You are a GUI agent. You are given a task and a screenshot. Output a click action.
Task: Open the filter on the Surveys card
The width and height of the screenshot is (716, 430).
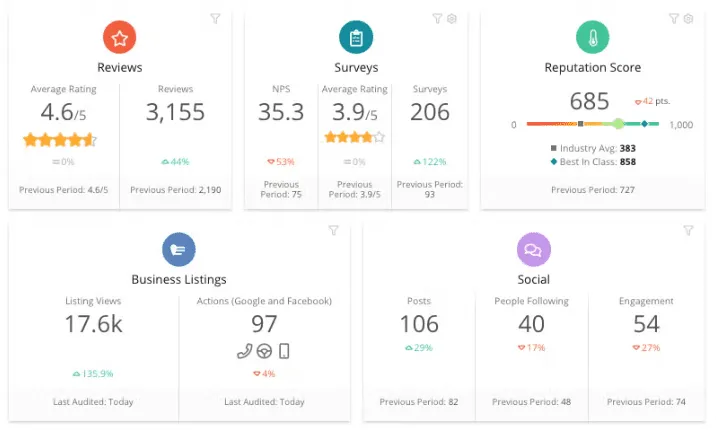[437, 18]
